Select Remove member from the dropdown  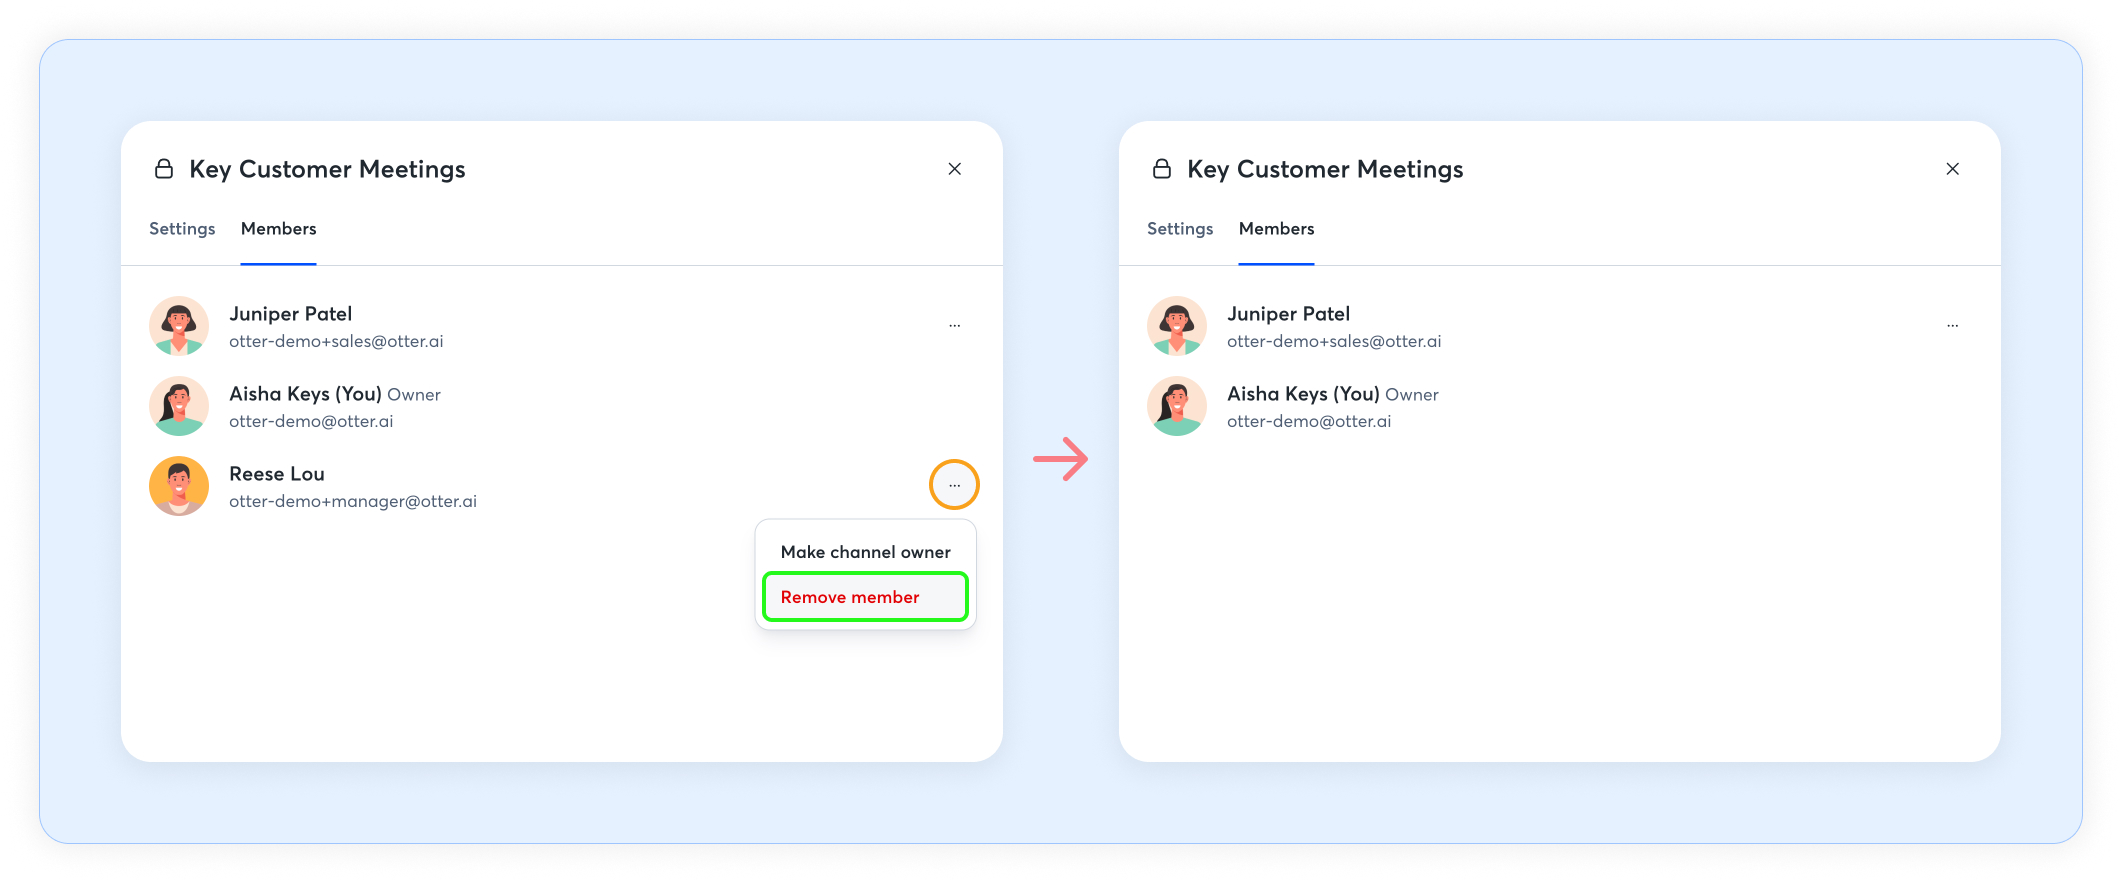coord(850,597)
